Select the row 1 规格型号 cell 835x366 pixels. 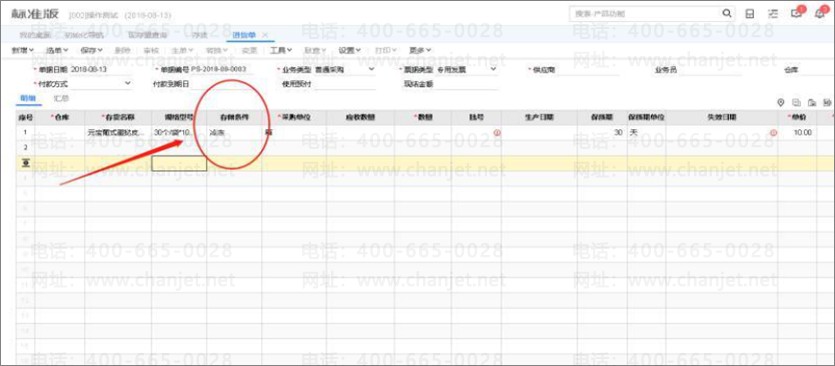[x=179, y=132]
